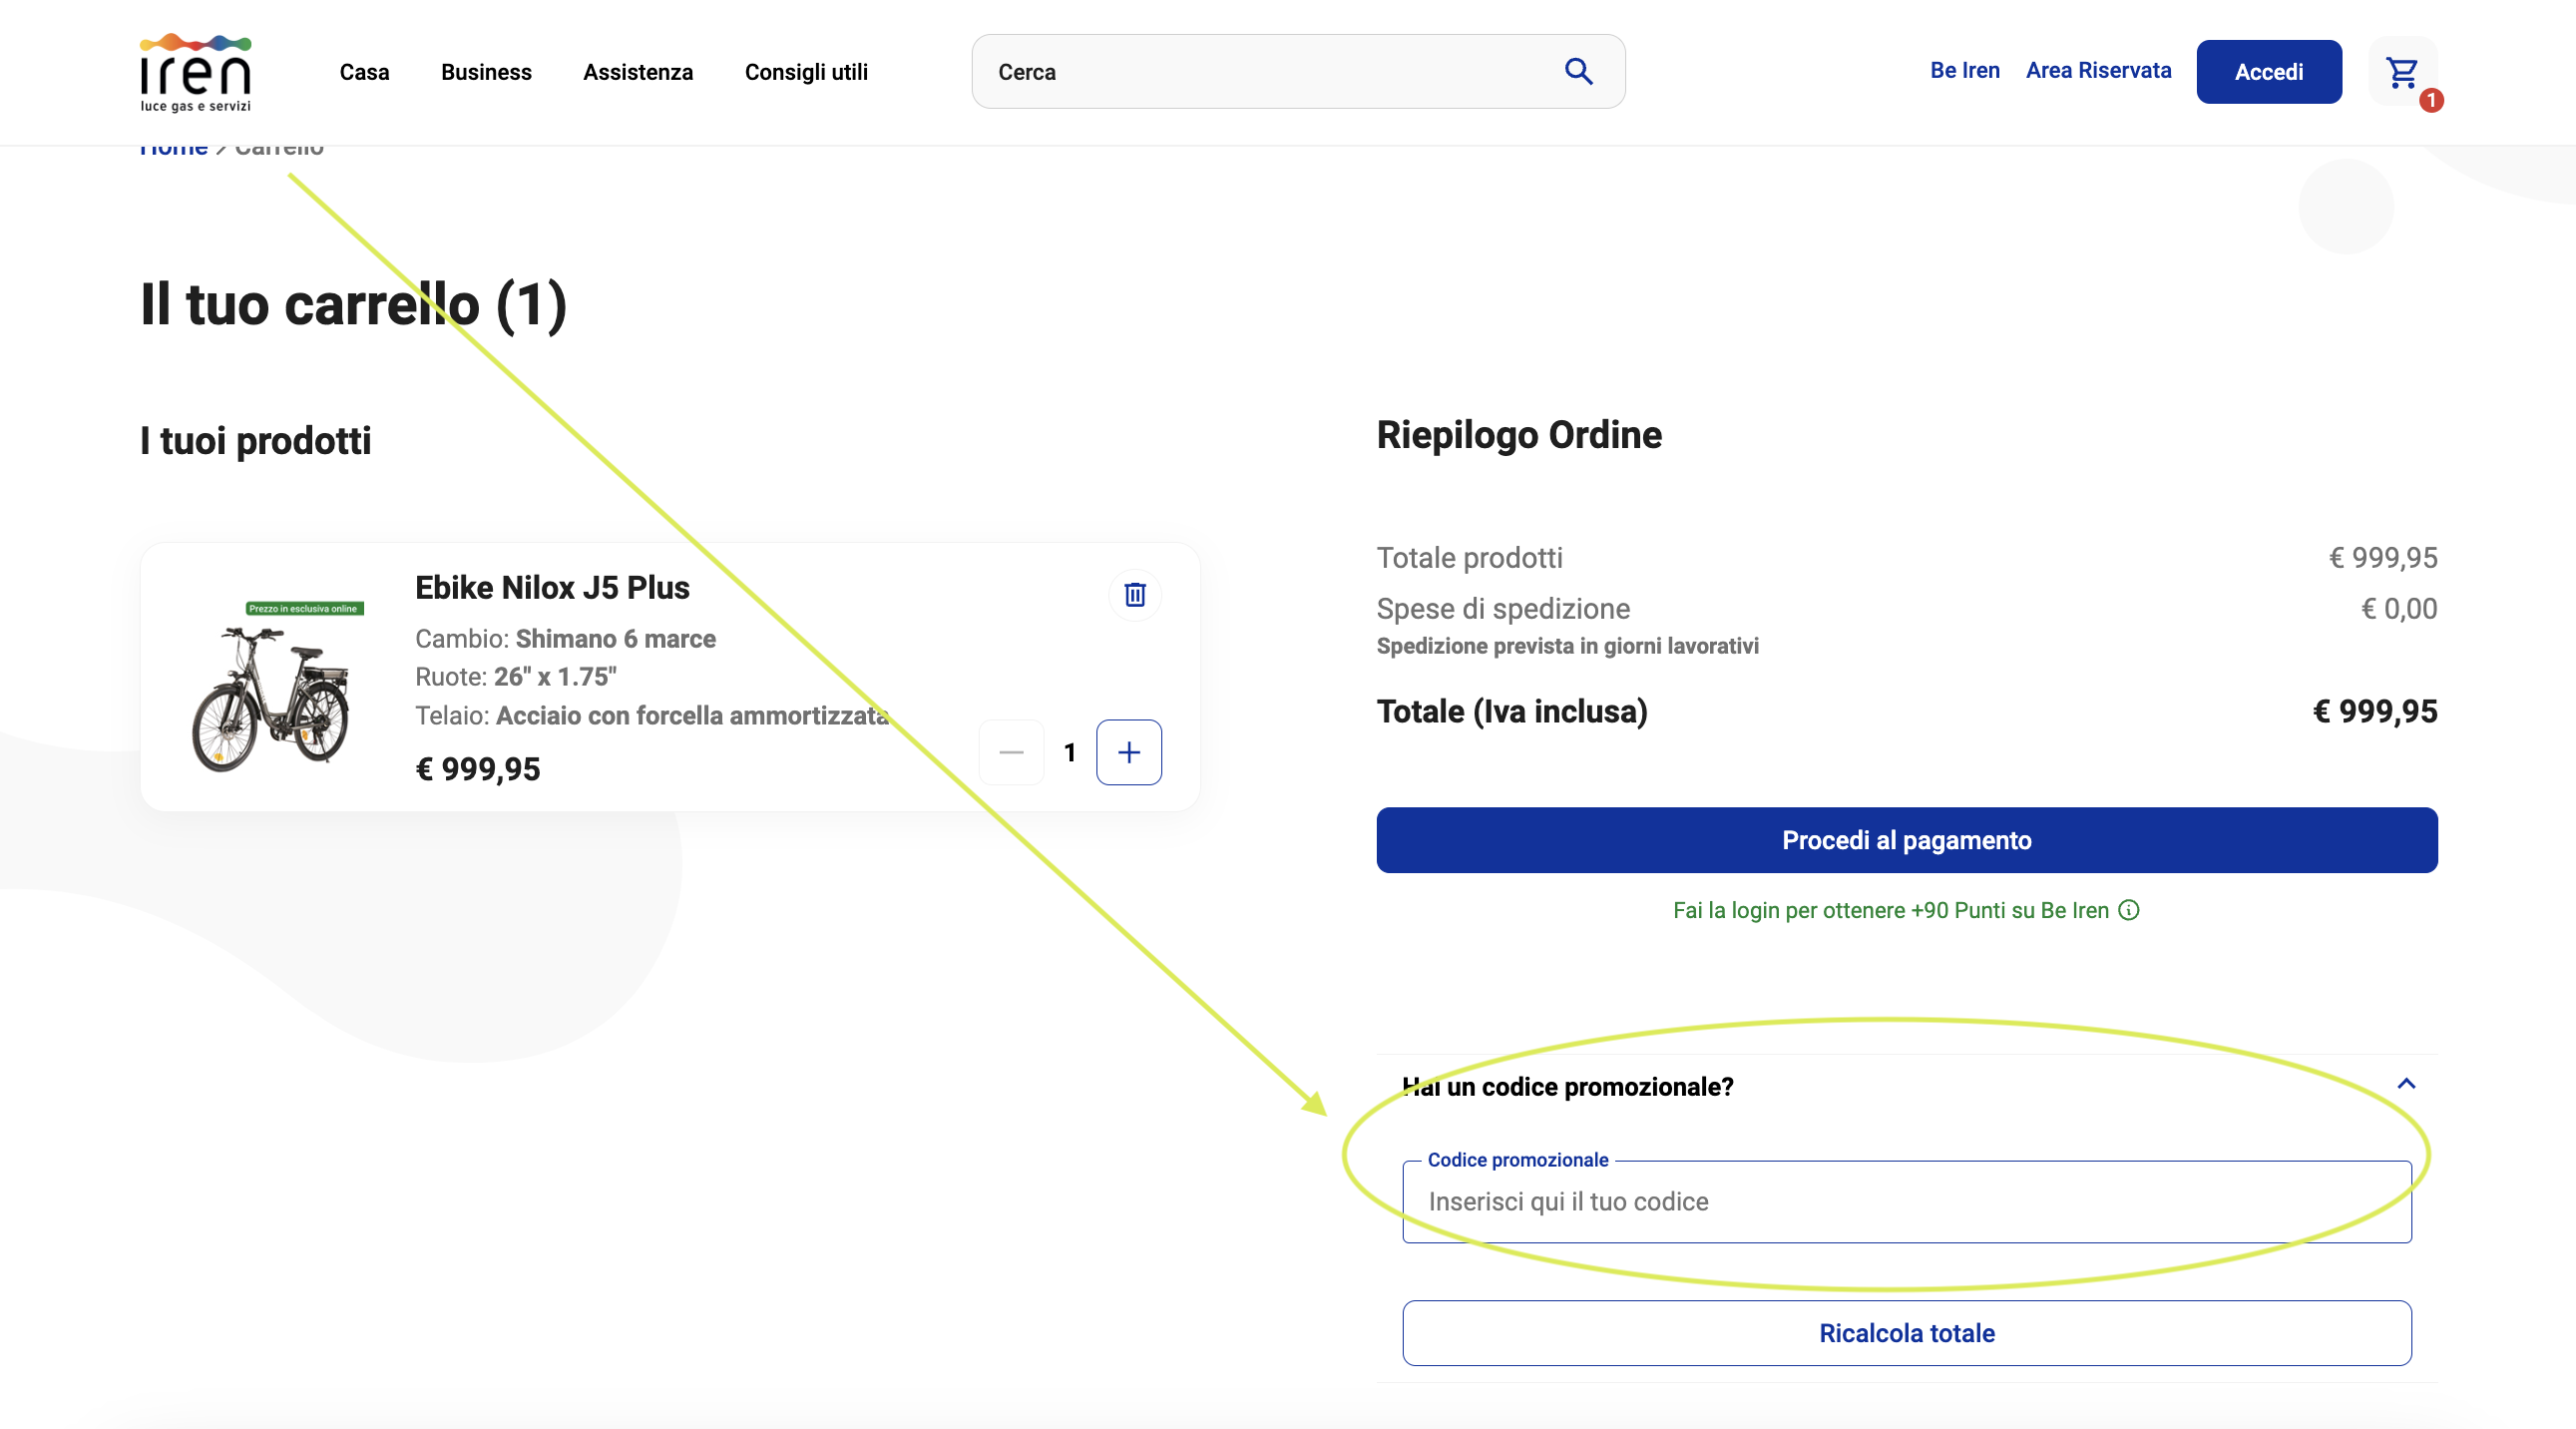Open the Casa menu

364,72
